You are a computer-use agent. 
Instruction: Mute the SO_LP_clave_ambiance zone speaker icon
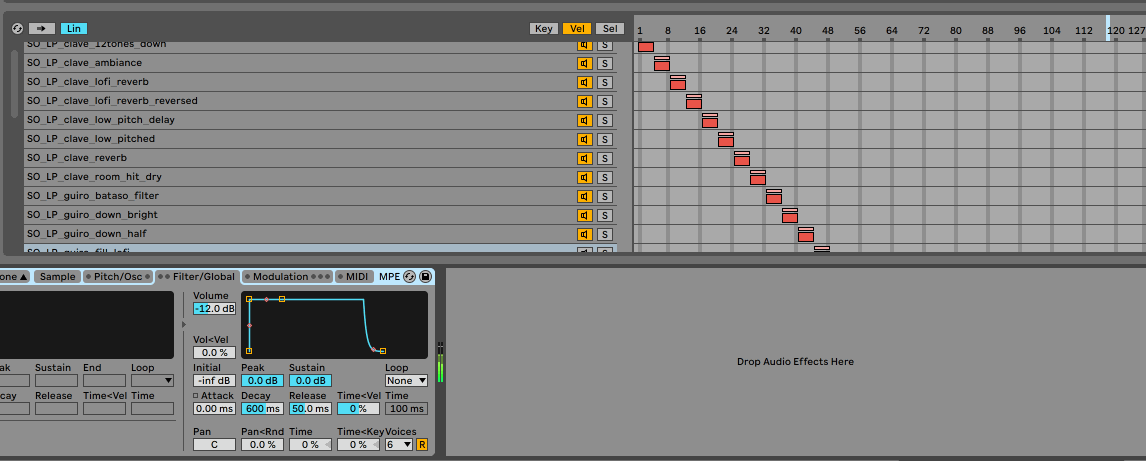tap(584, 63)
